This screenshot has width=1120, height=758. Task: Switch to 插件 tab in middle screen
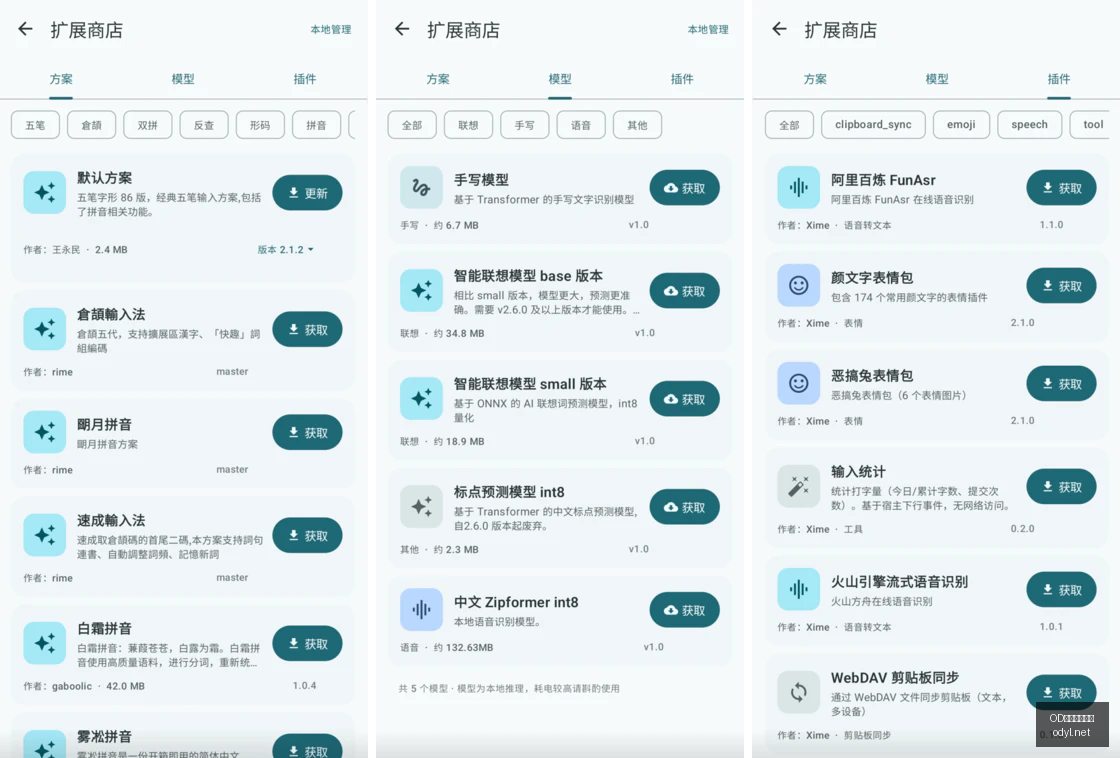tap(682, 79)
